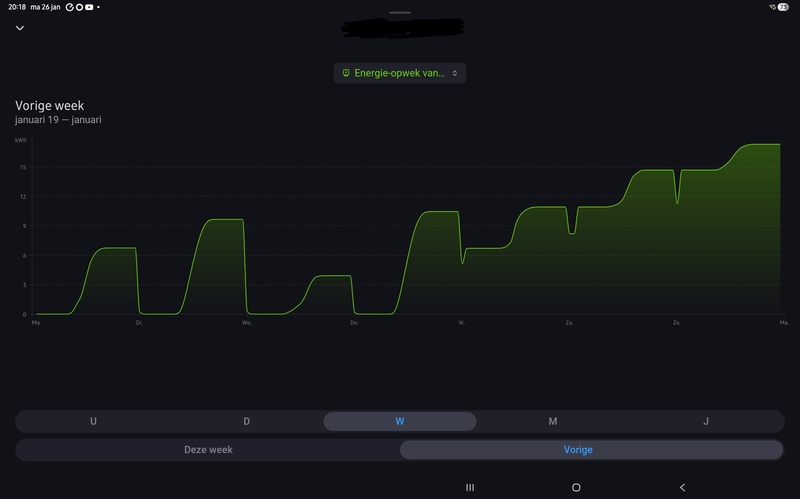Image resolution: width=800 pixels, height=499 pixels.
Task: Tap the 9 value on y-axis
Action: (24, 226)
